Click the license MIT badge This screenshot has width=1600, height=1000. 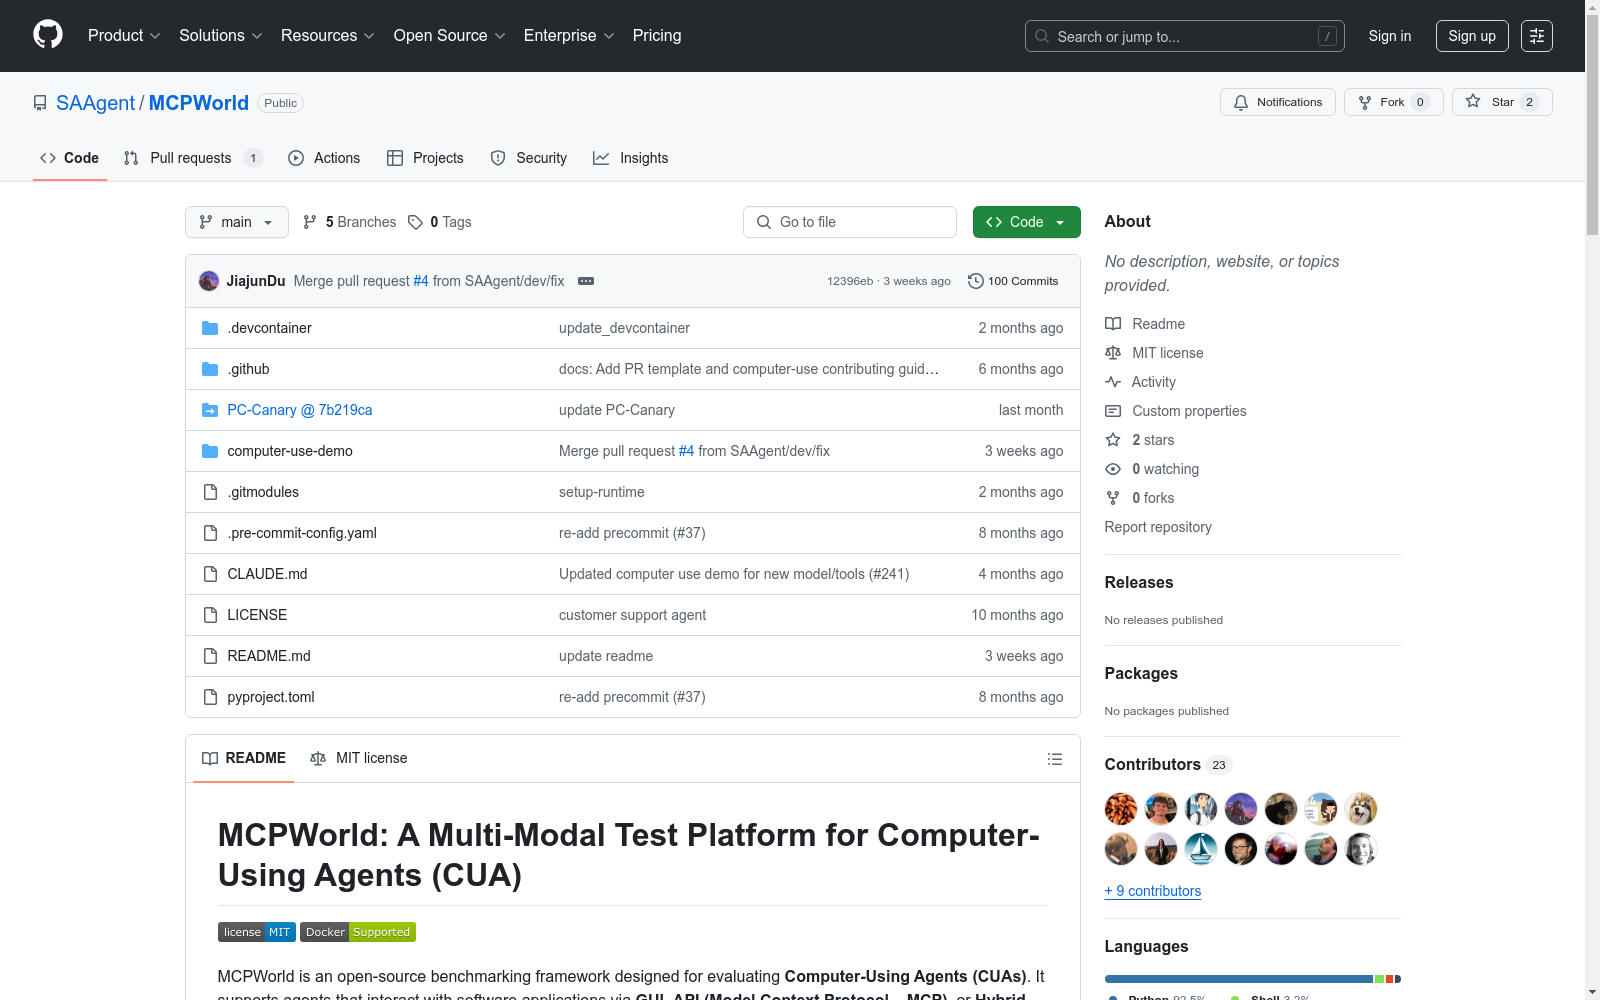tap(257, 932)
